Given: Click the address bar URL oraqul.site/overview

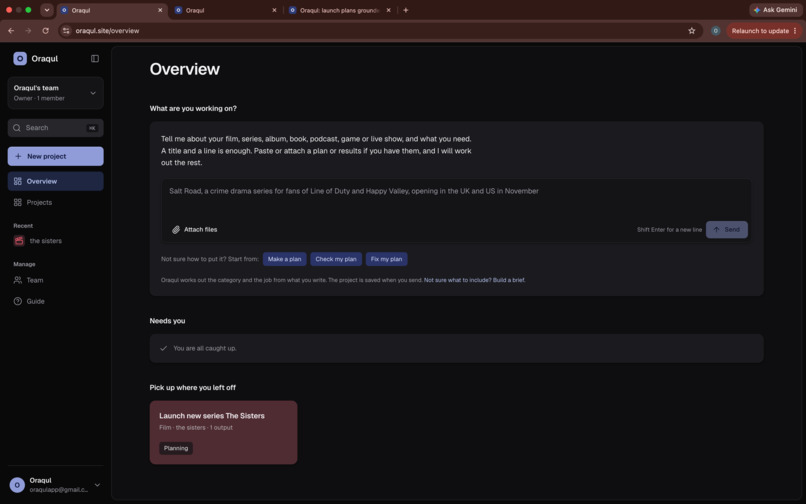Looking at the screenshot, I should click(x=107, y=31).
